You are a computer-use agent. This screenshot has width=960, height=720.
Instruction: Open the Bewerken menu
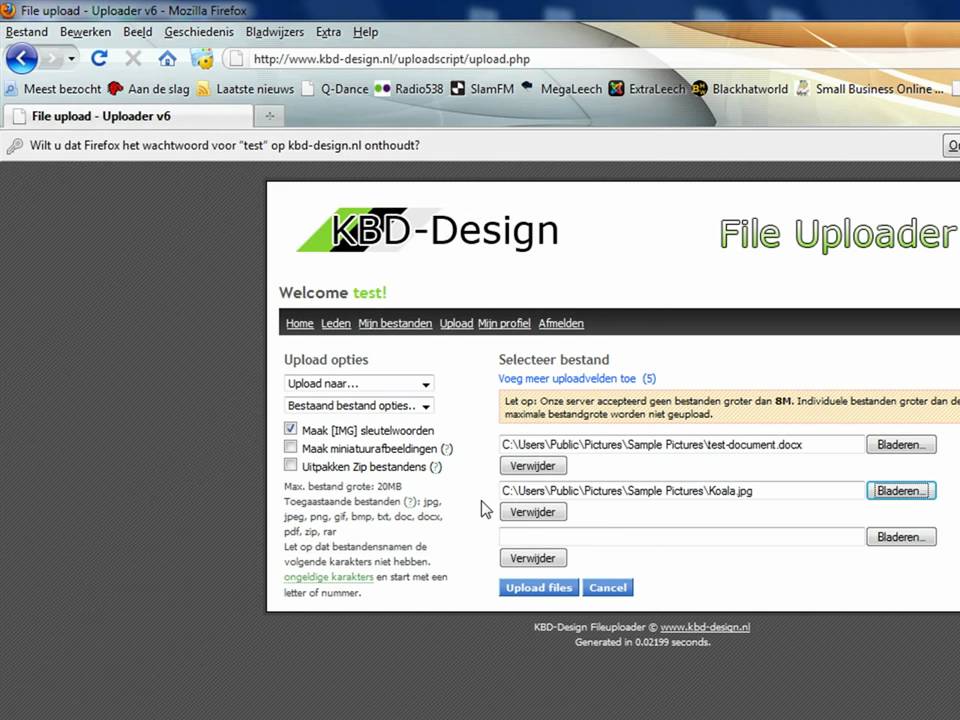[85, 32]
